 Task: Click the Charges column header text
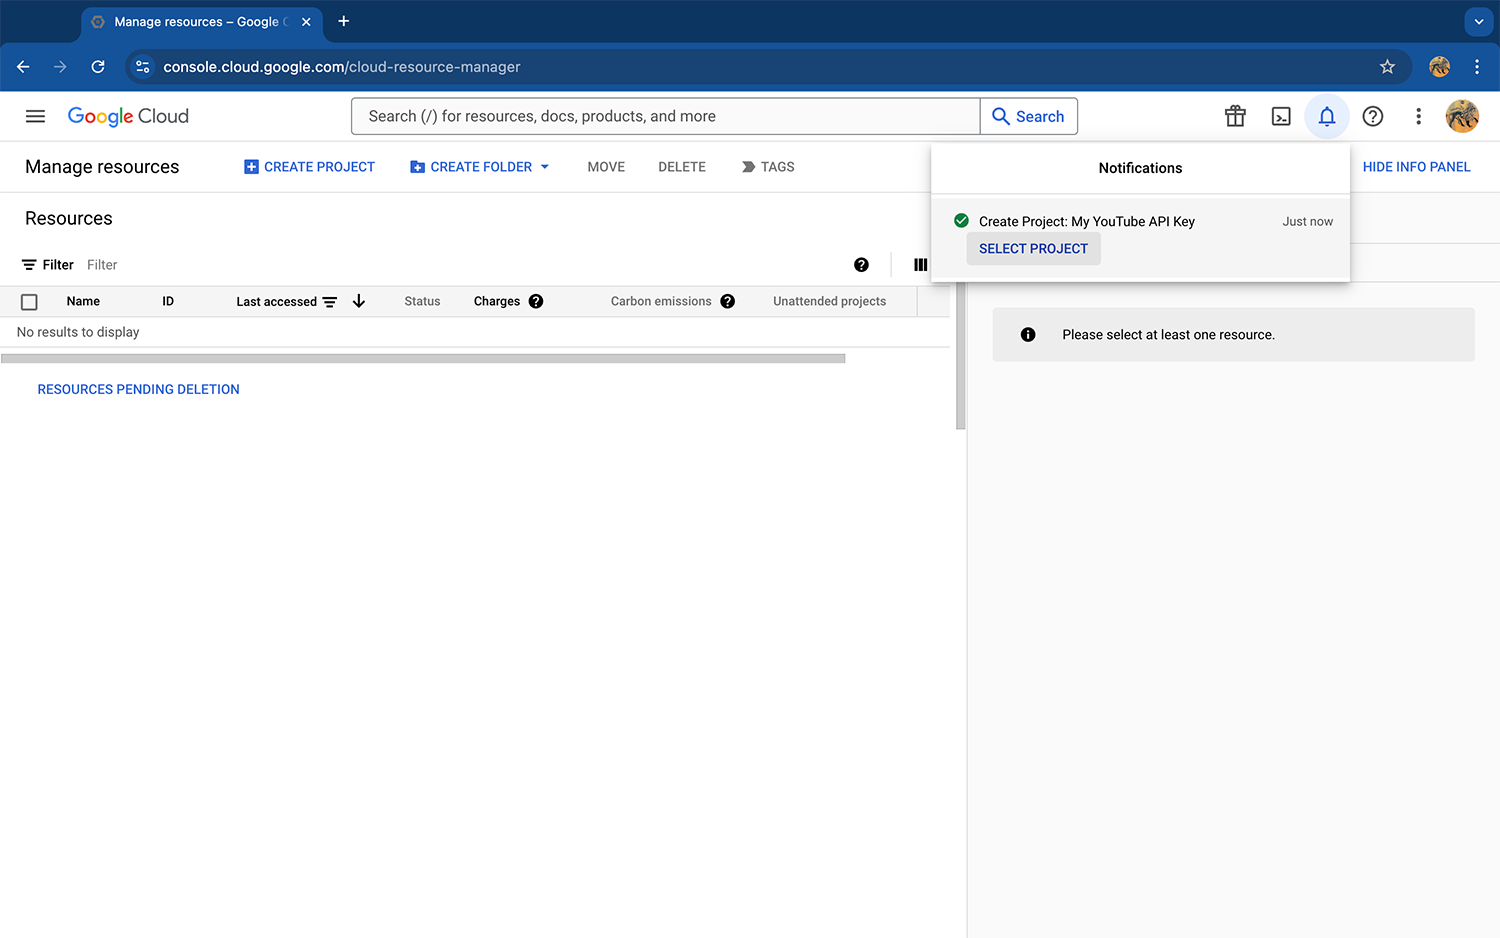[x=497, y=301]
